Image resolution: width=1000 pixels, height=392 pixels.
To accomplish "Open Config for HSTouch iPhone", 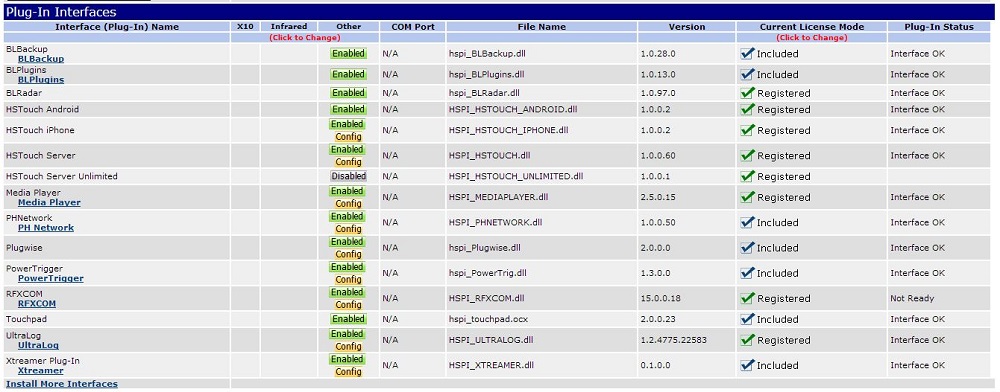I will (x=348, y=137).
